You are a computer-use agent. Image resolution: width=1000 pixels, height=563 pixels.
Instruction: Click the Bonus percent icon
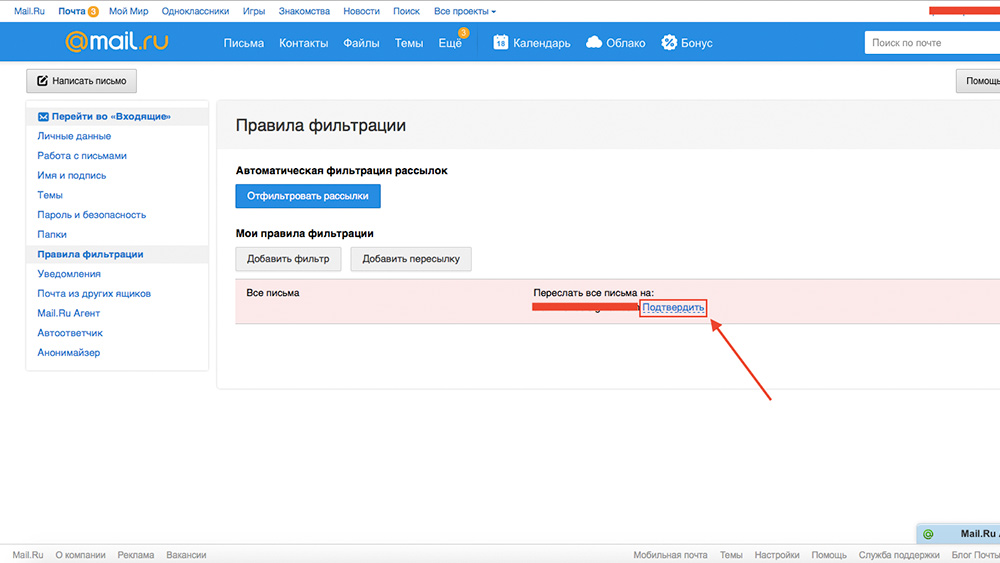[669, 43]
